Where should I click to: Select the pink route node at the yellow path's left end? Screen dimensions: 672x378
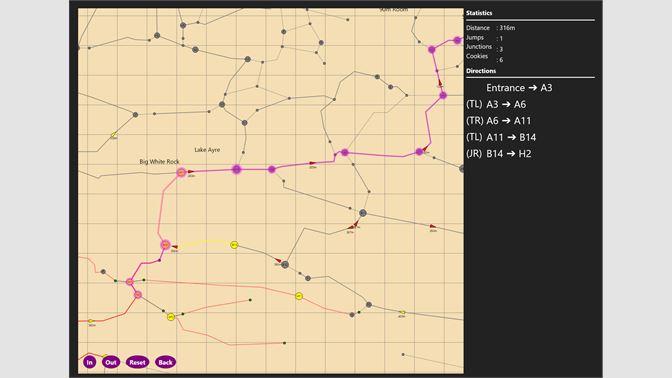pos(165,245)
